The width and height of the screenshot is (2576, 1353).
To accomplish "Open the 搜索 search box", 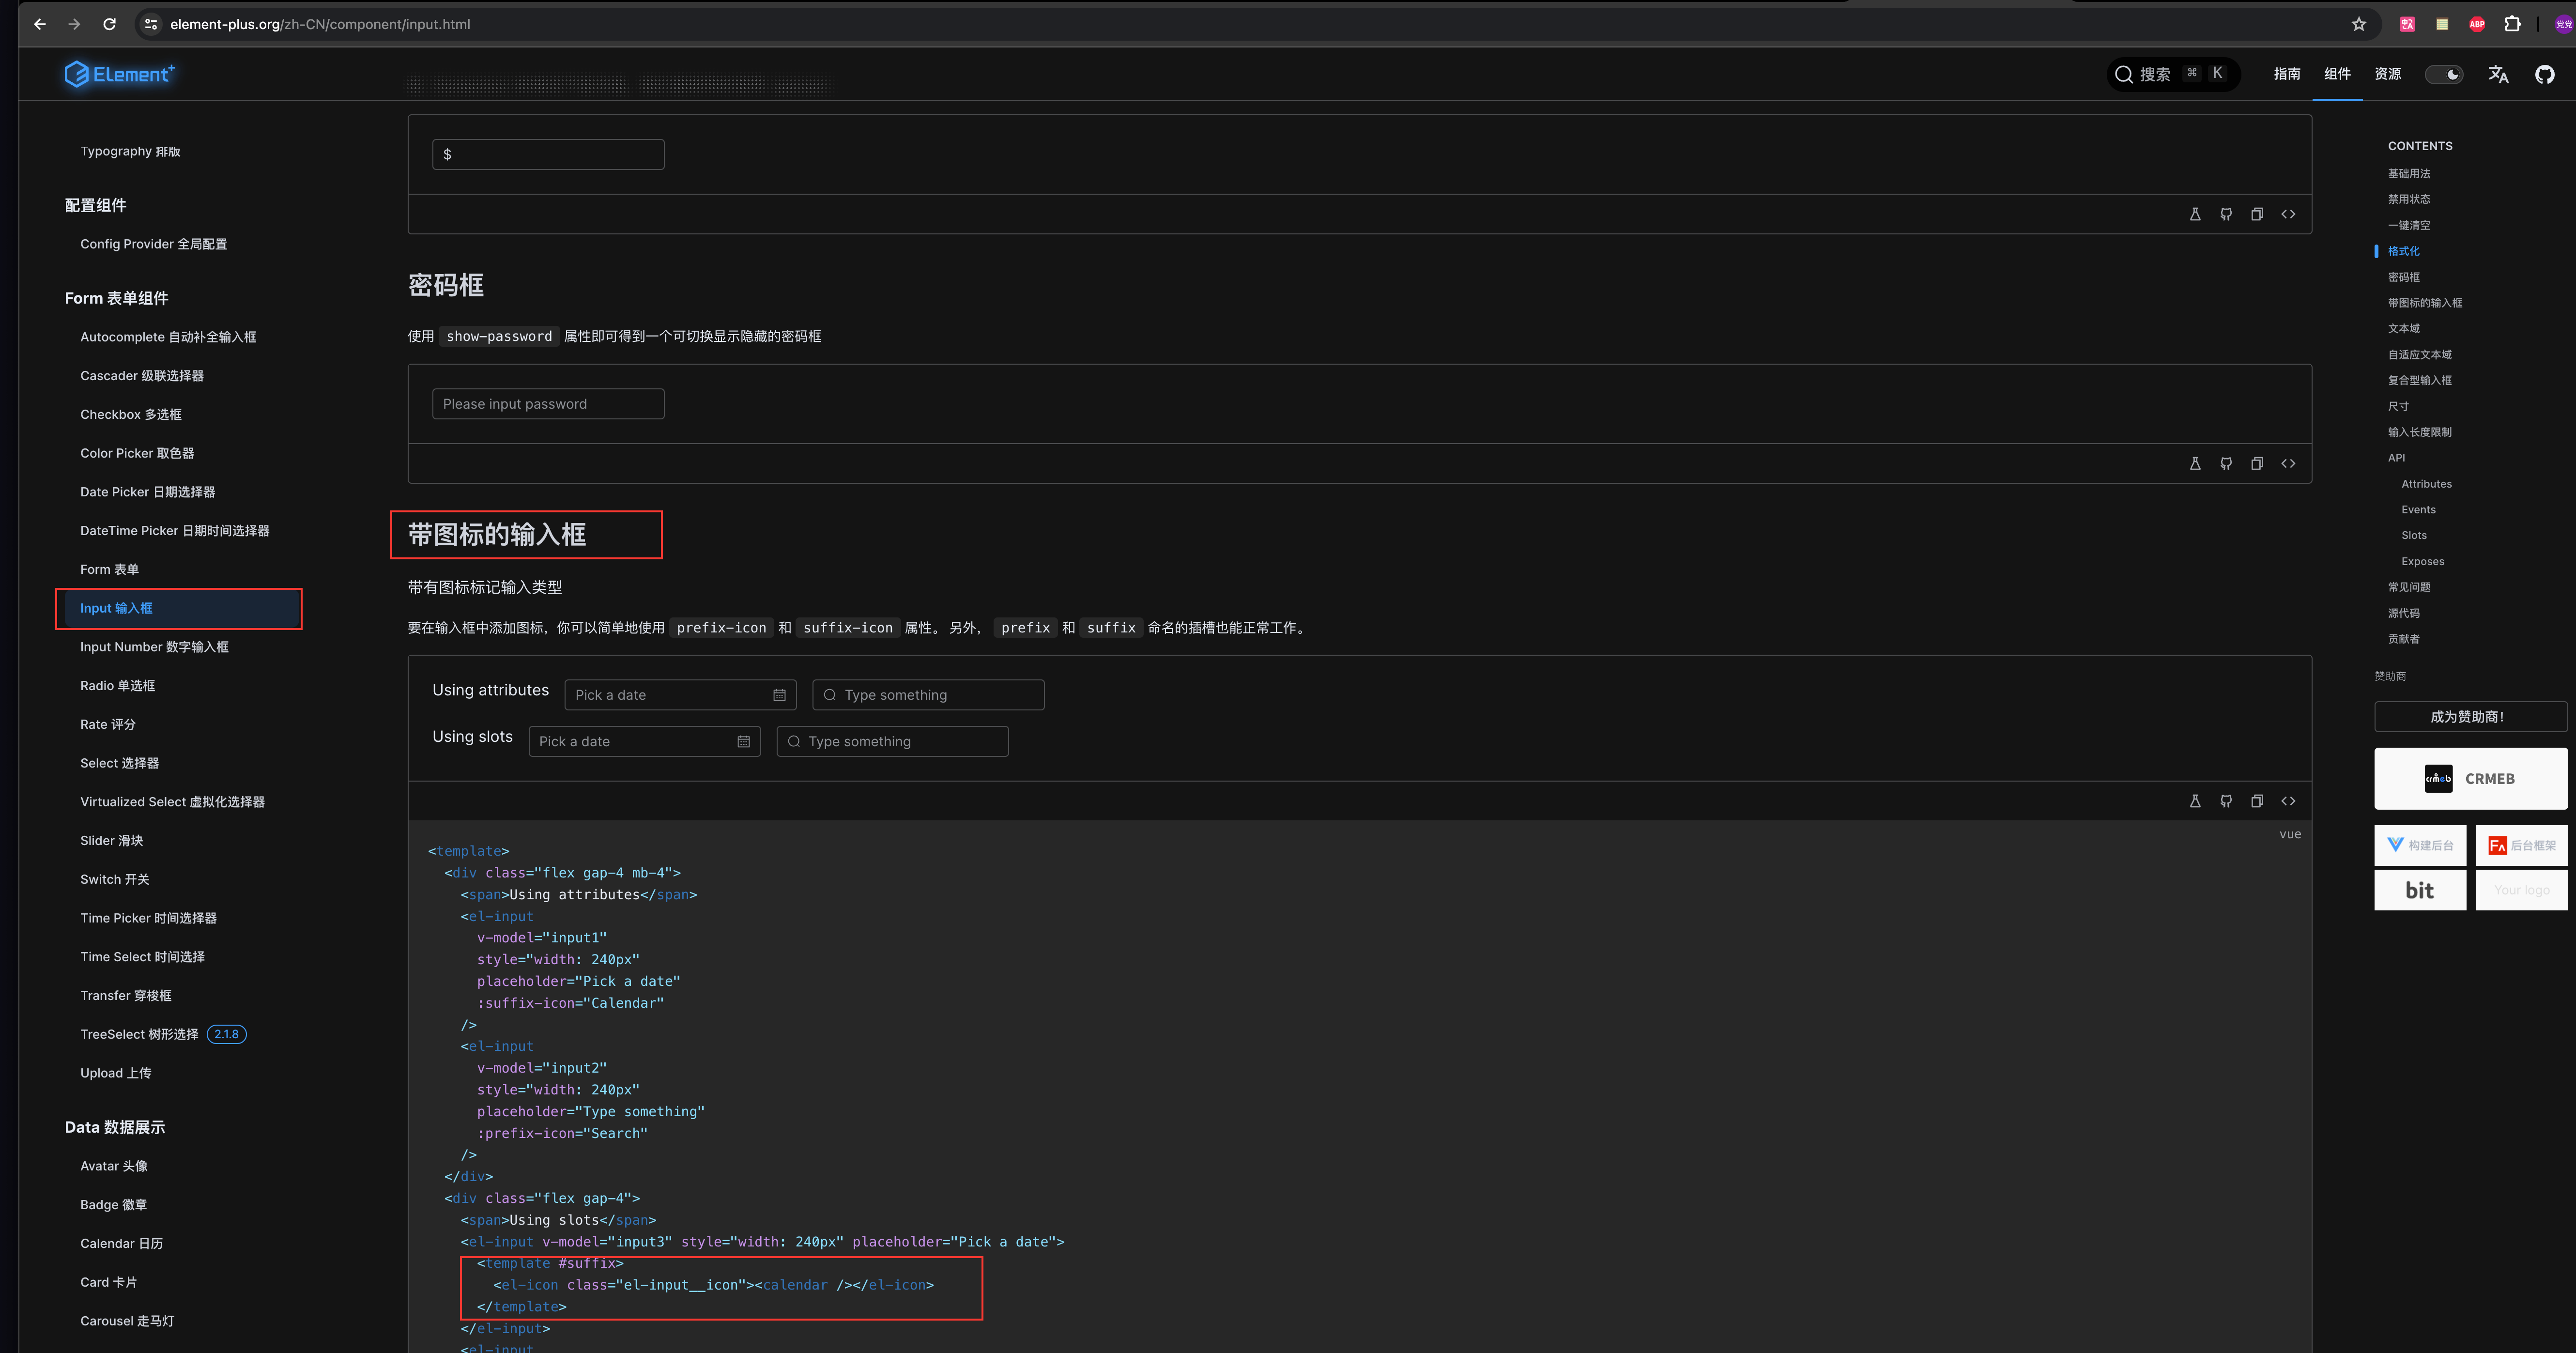I will 2173,74.
